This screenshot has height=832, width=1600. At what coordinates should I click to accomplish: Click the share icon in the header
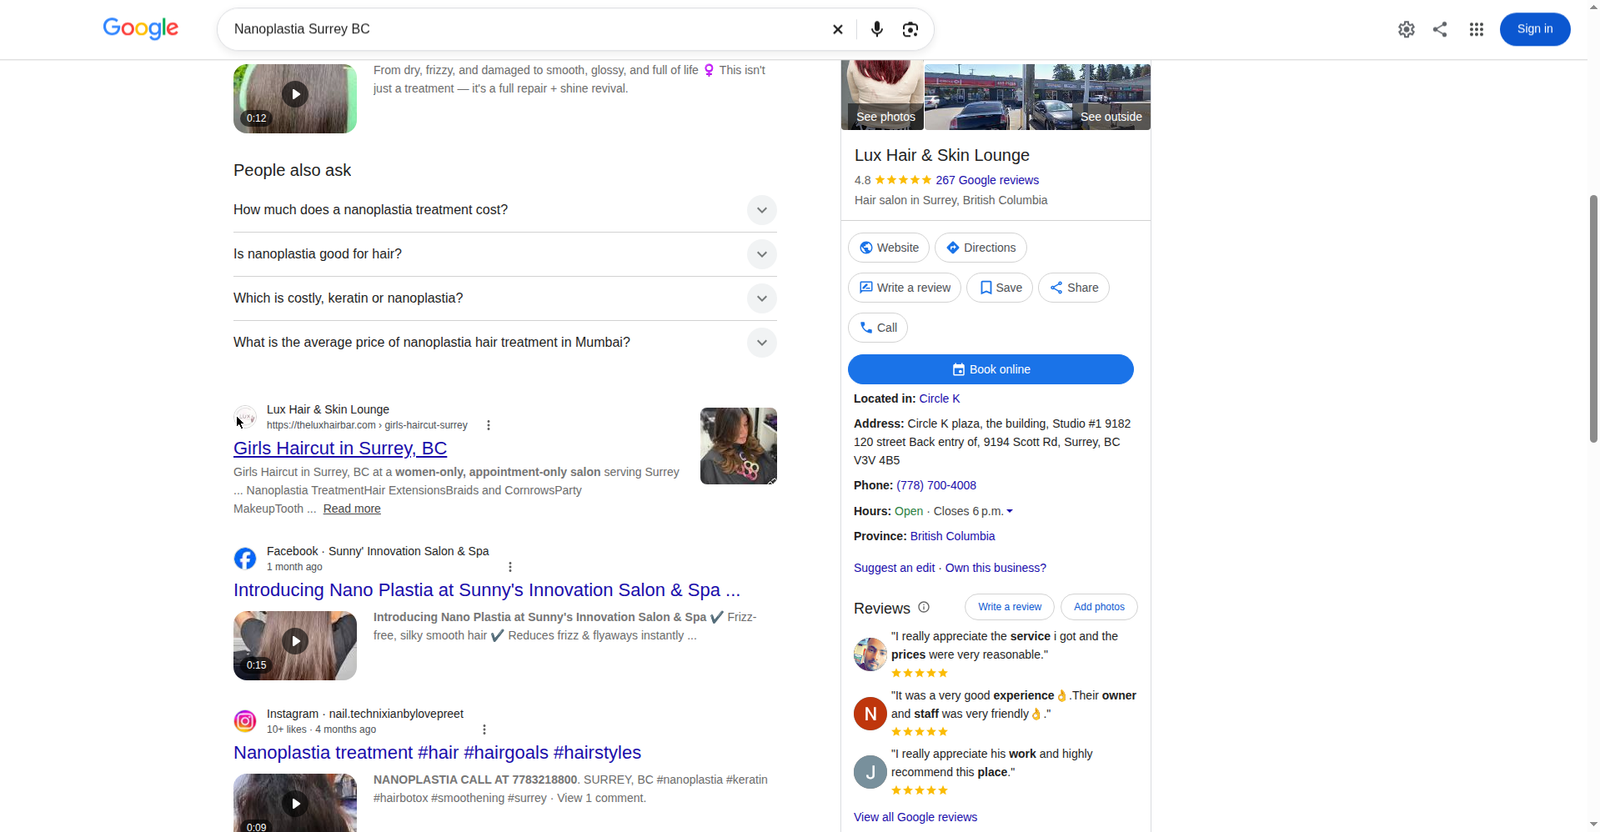(x=1440, y=29)
